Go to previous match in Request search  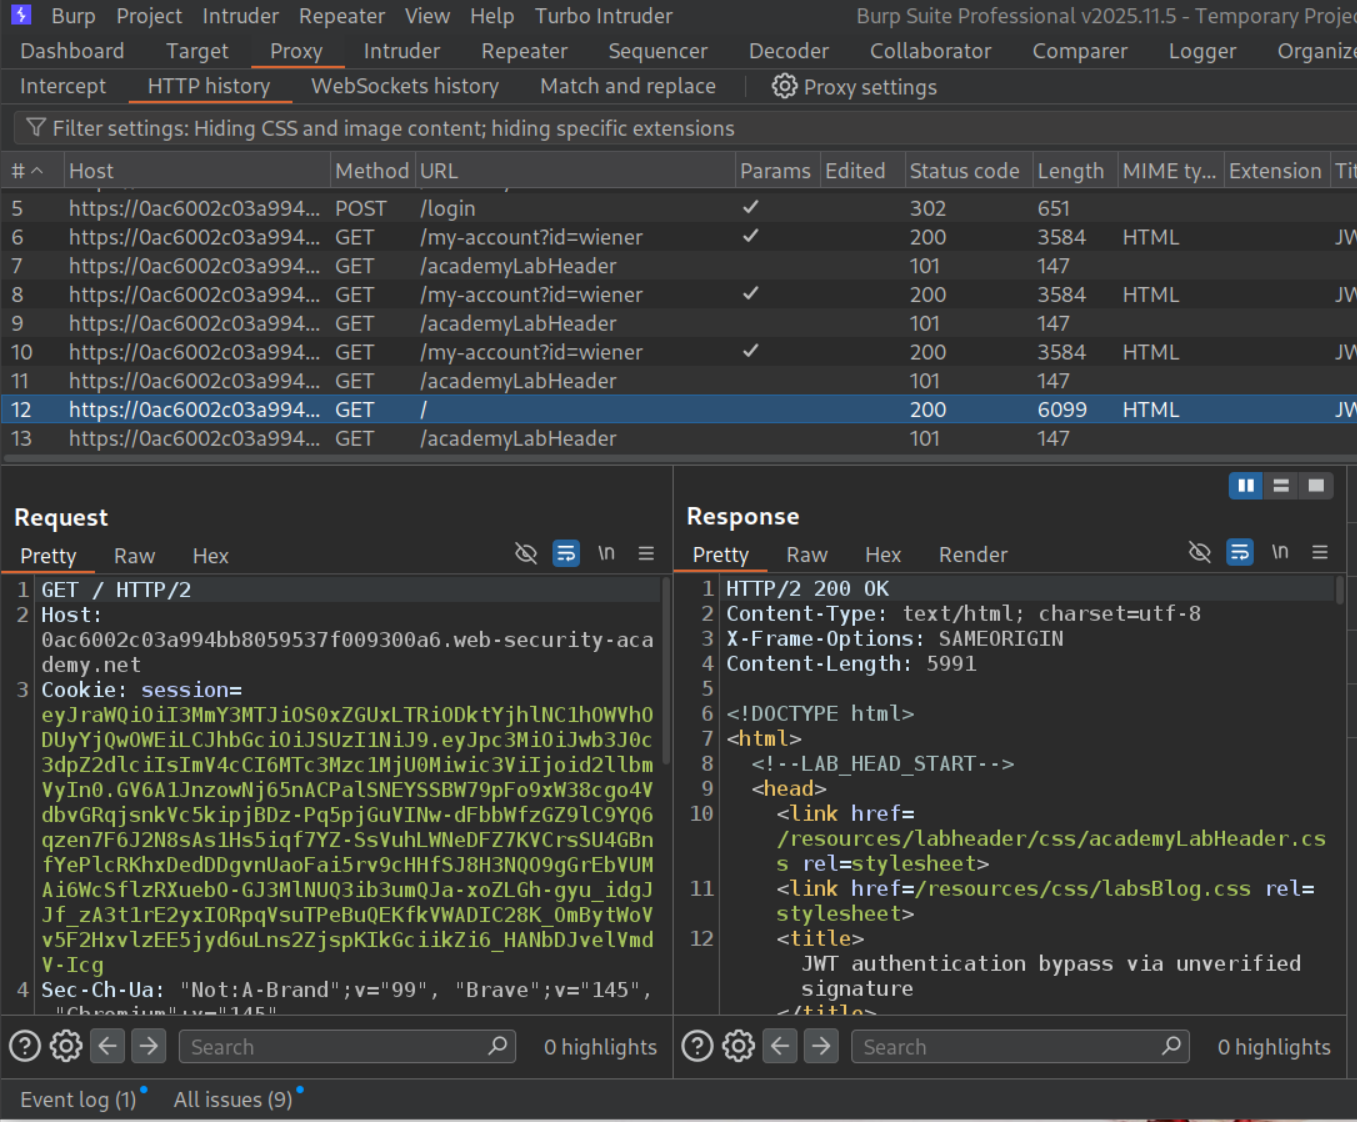(108, 1046)
